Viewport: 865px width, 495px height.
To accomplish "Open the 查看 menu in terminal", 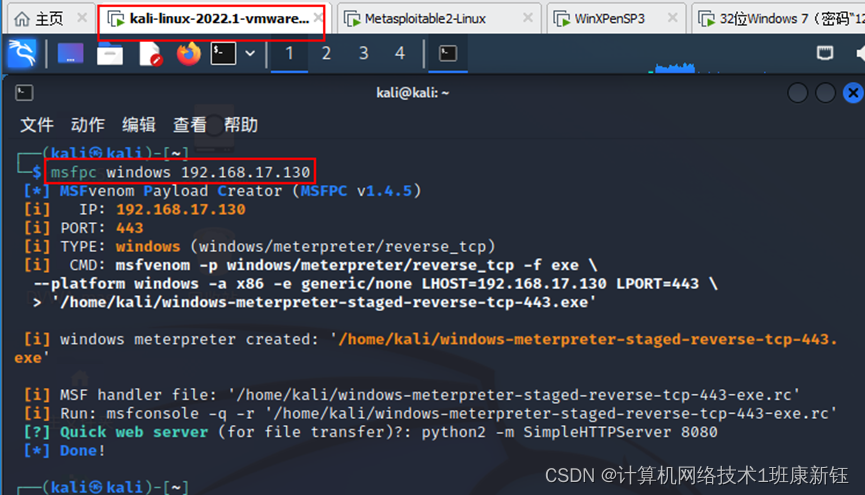I will coord(190,125).
